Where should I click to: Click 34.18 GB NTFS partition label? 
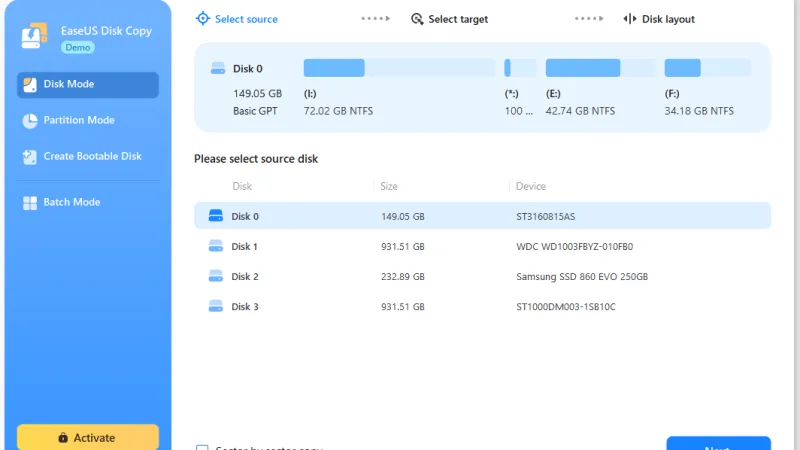(699, 111)
